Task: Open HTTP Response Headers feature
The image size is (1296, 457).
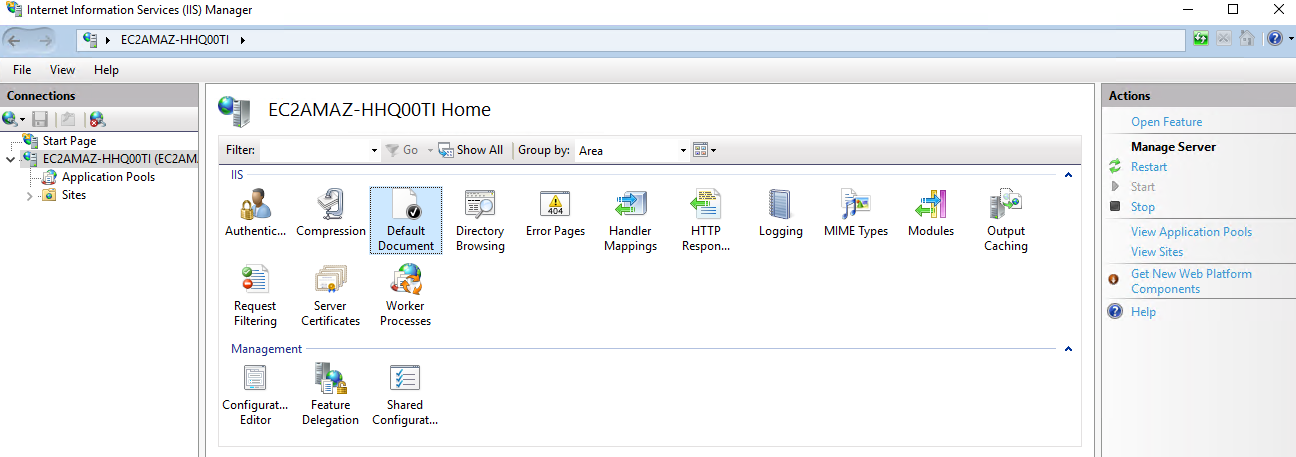Action: 706,220
